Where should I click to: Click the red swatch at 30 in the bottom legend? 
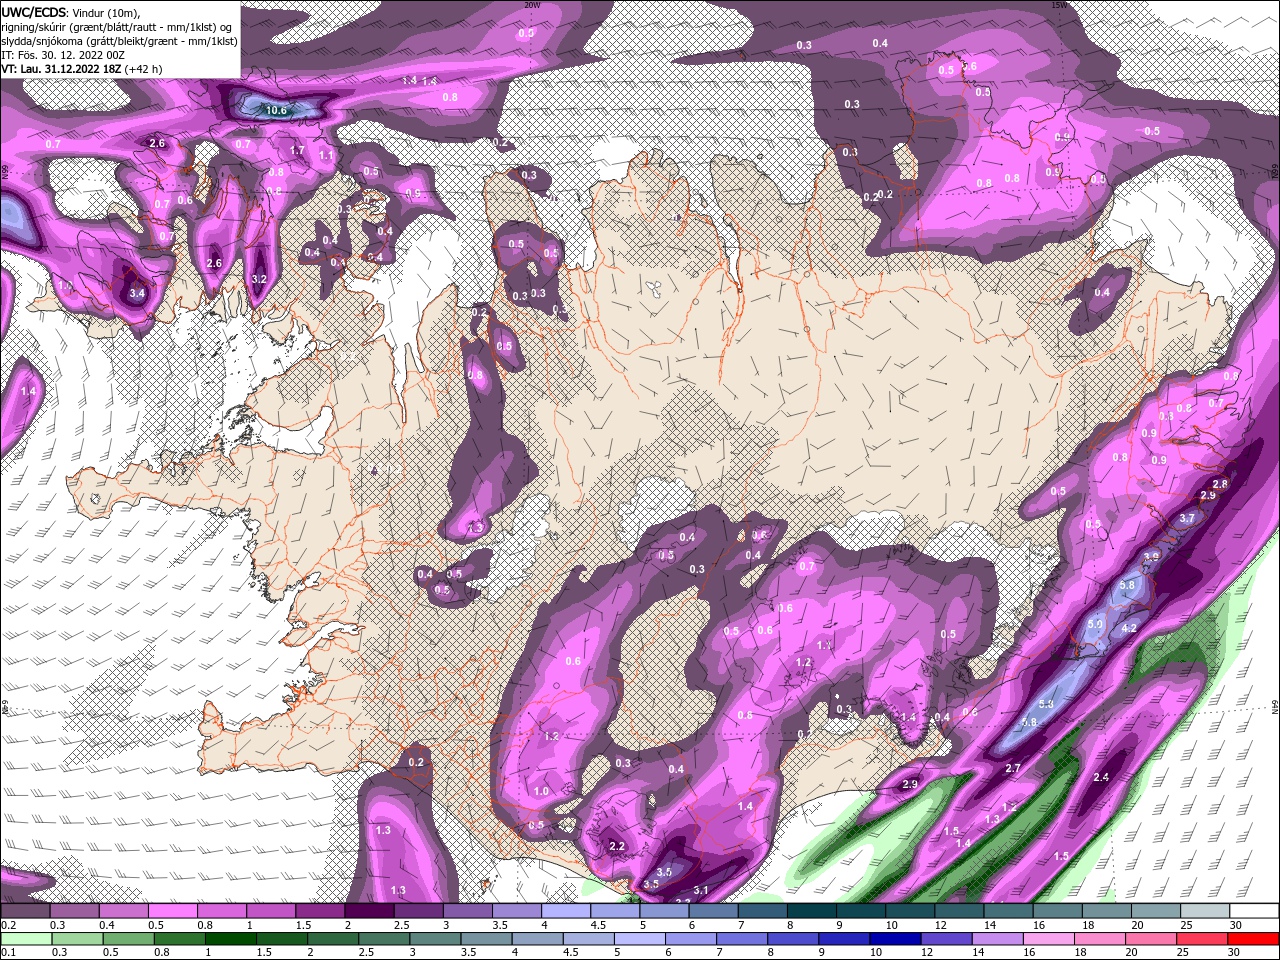[1254, 938]
